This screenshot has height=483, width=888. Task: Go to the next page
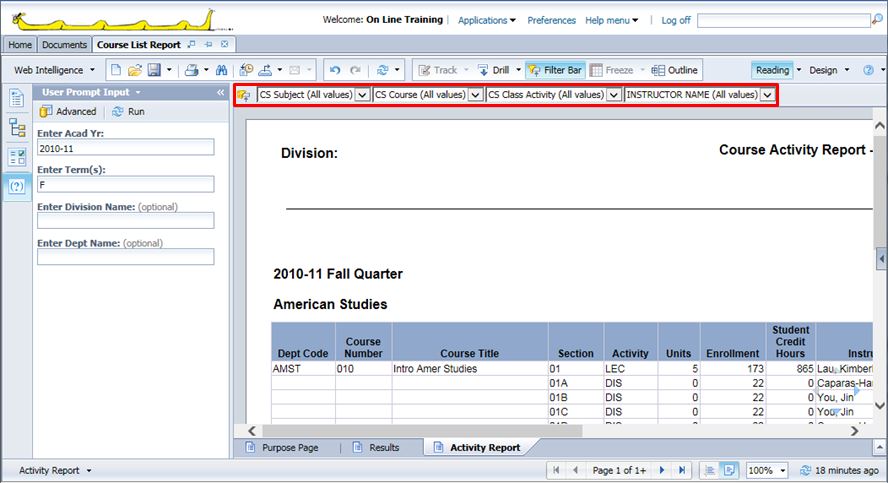[661, 470]
